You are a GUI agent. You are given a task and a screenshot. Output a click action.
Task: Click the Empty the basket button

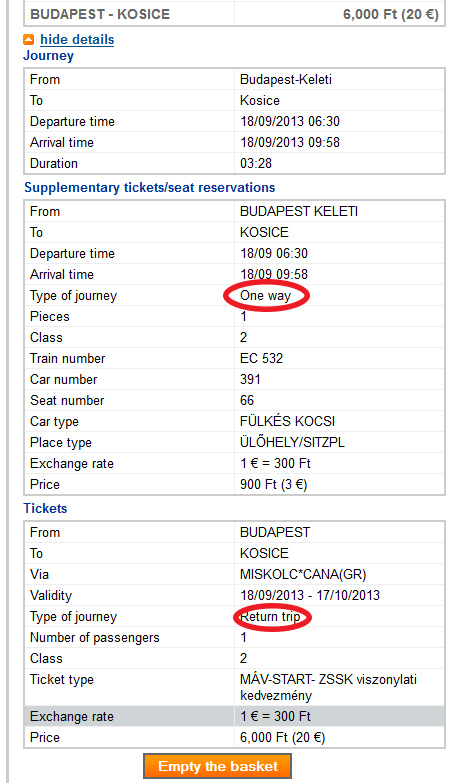click(217, 767)
